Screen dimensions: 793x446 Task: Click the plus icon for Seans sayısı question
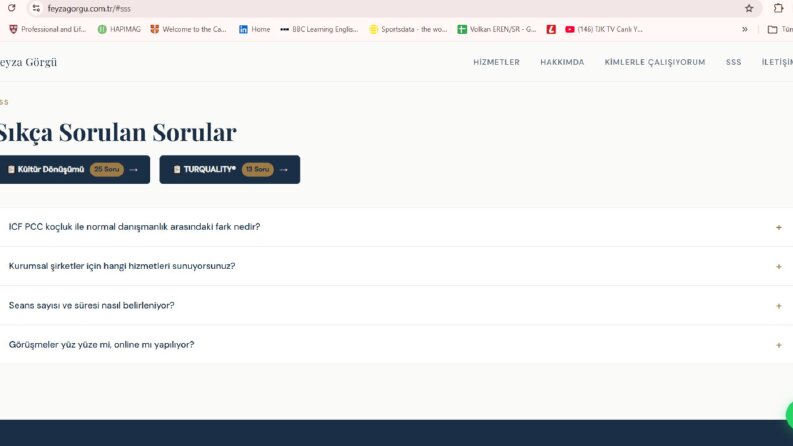coord(779,306)
